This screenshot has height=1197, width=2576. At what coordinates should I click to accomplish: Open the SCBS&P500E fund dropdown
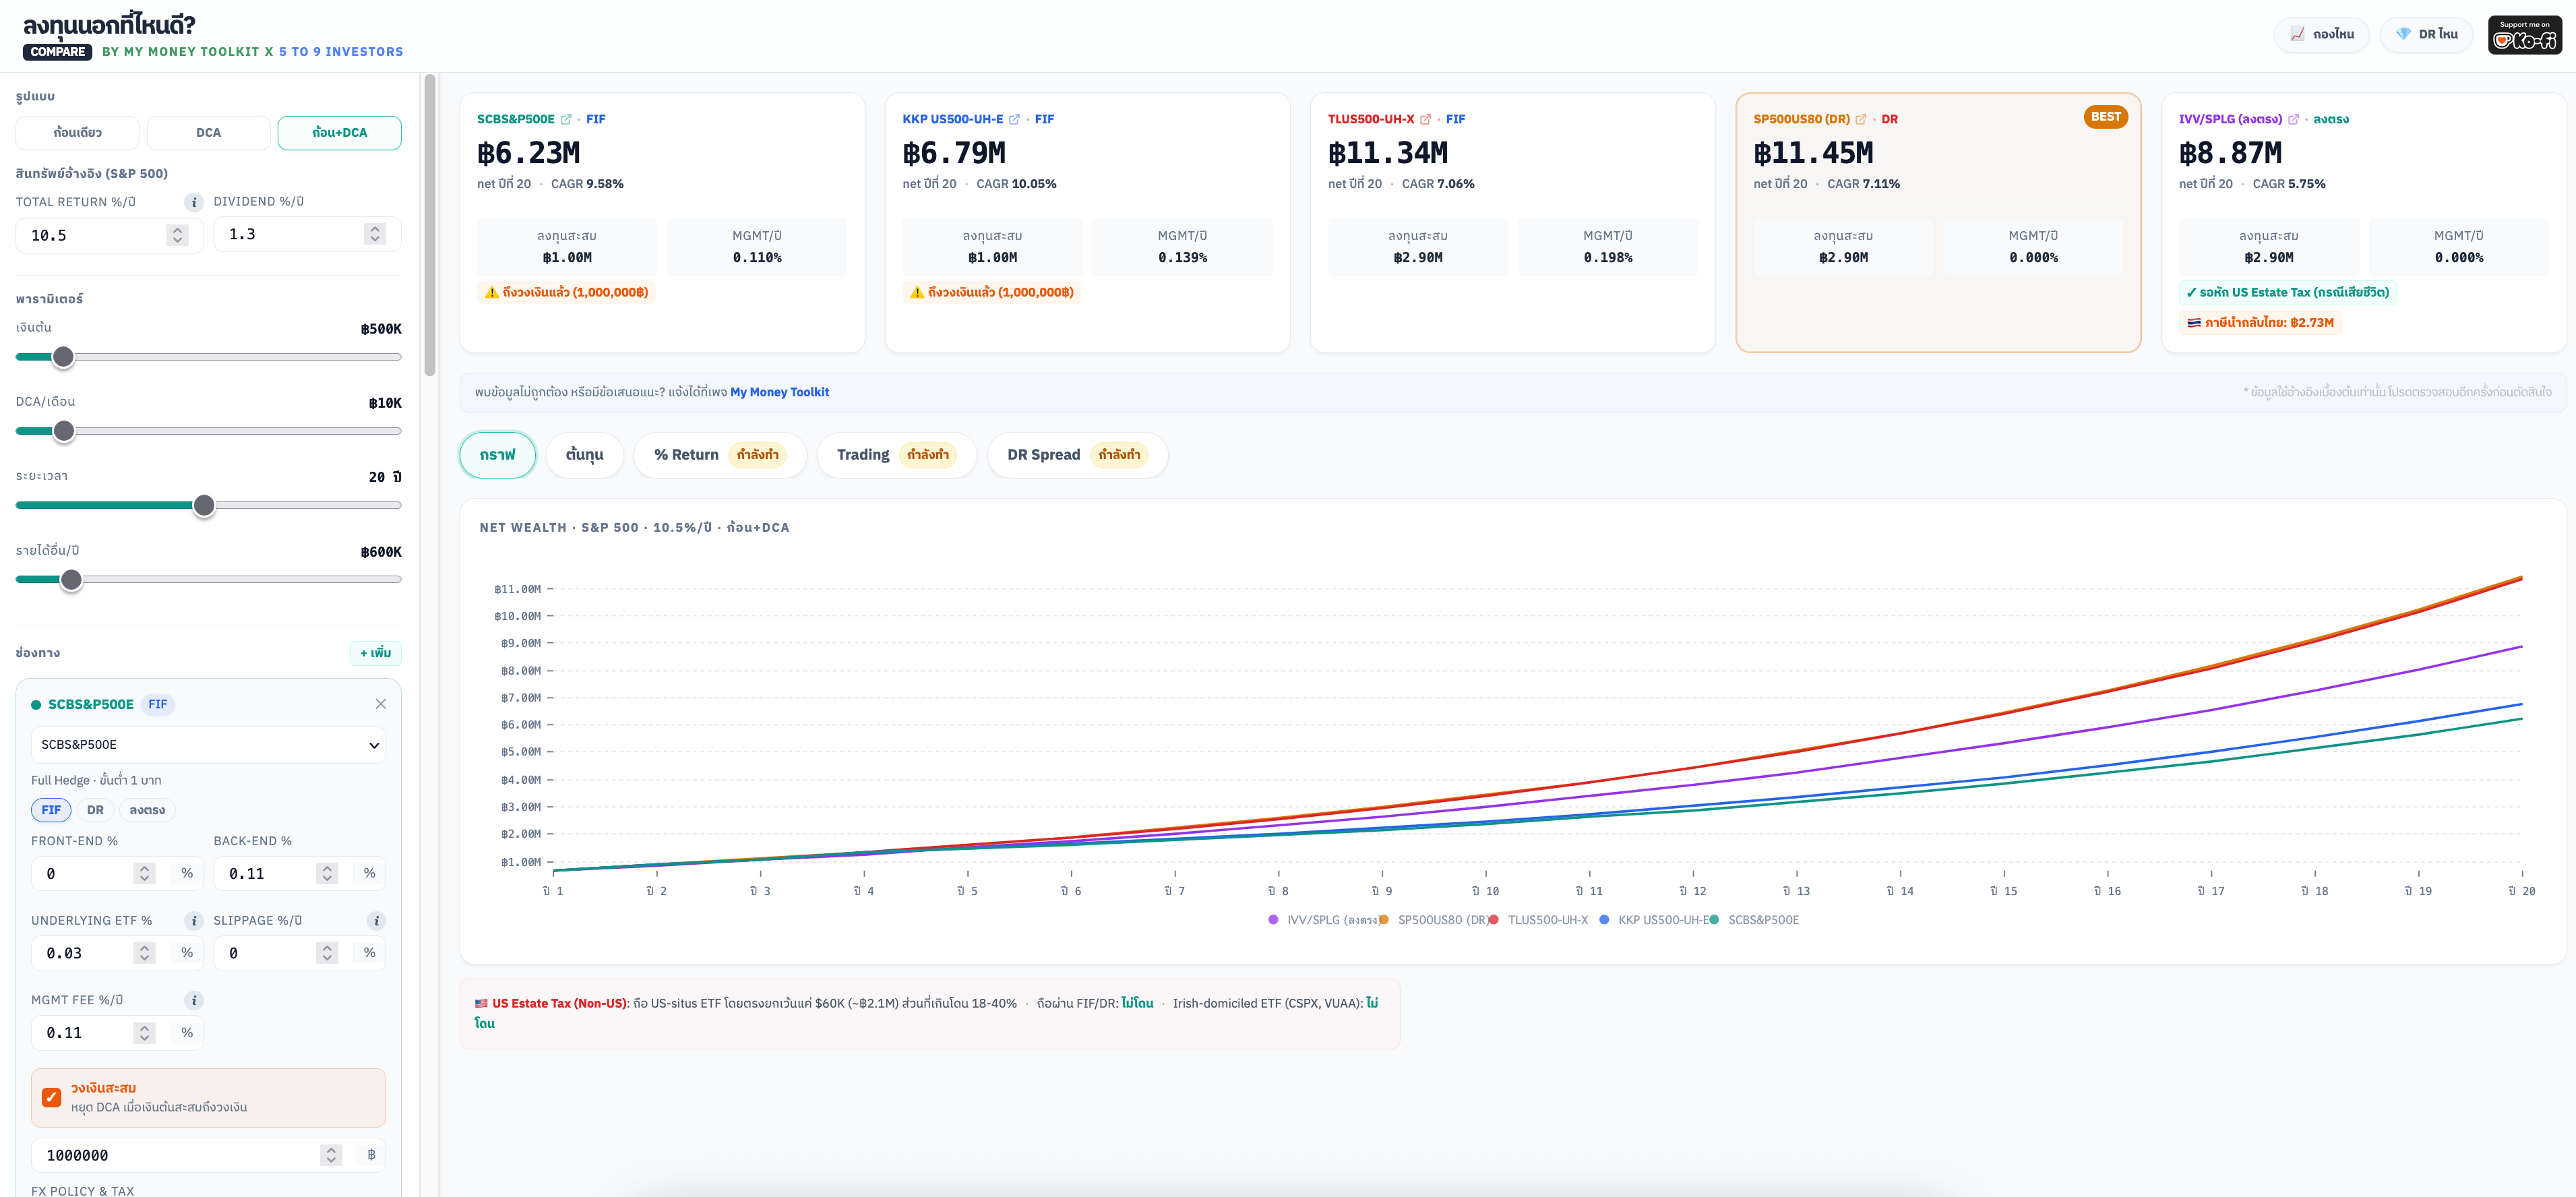[x=209, y=745]
